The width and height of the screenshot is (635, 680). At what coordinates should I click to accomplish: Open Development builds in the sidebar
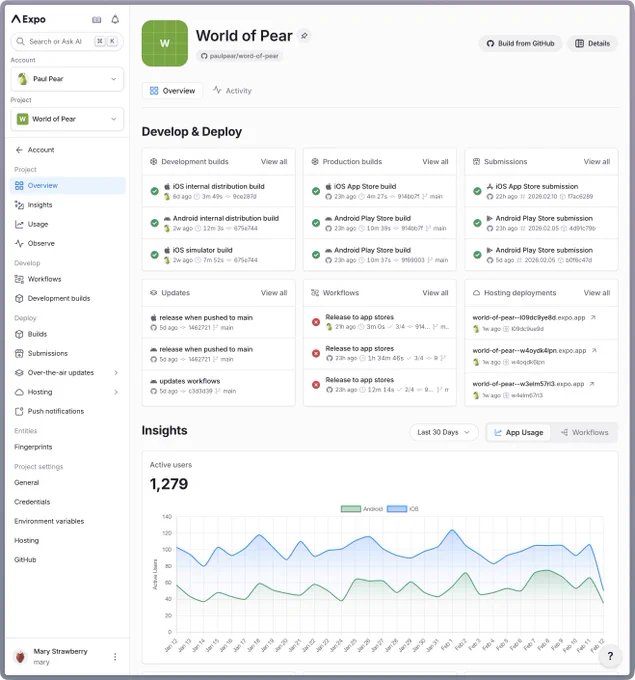tap(67, 298)
